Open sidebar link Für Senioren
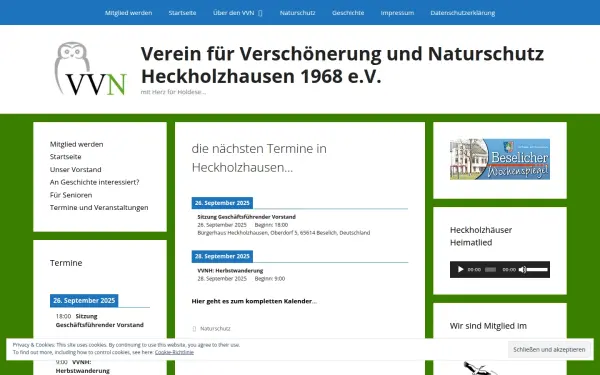 click(x=71, y=195)
